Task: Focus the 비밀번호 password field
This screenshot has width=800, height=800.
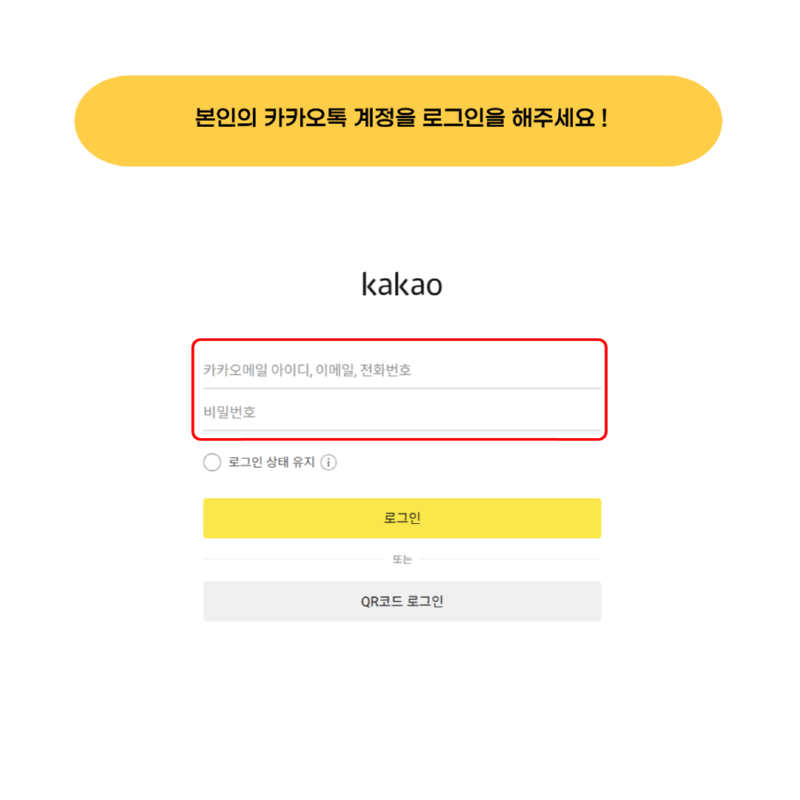Action: (402, 412)
